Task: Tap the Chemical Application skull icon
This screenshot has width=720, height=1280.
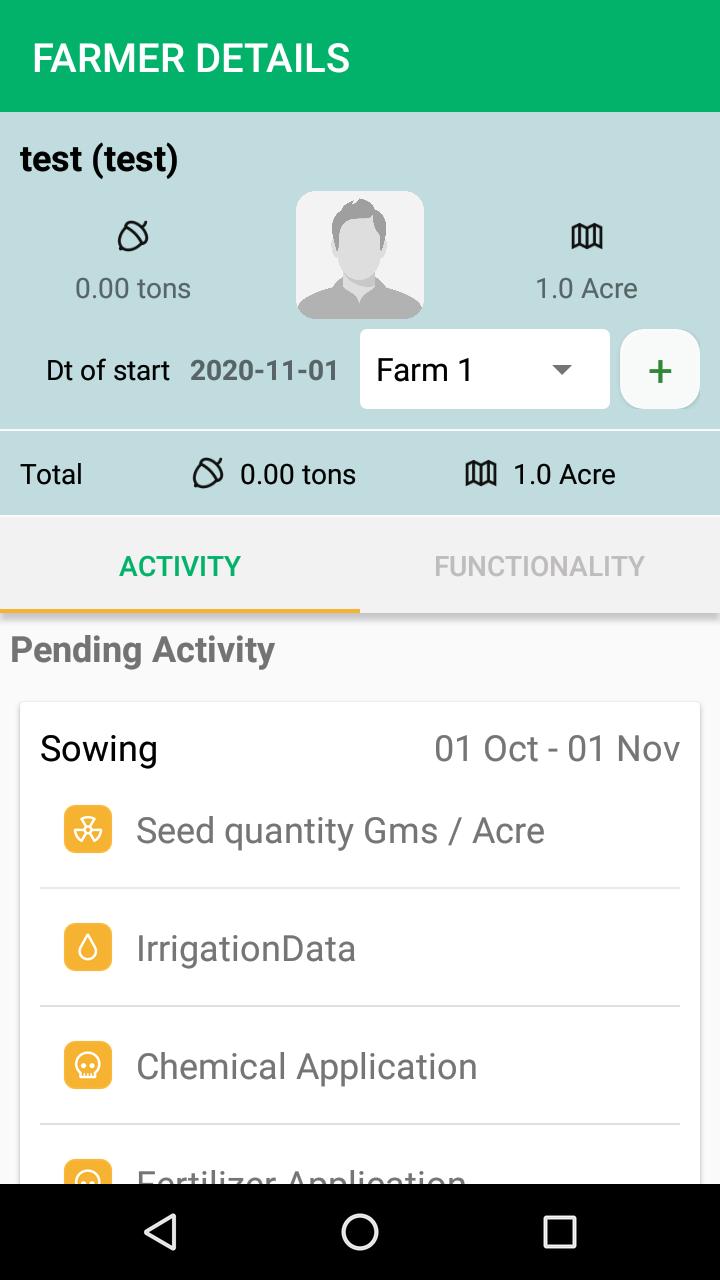Action: [88, 1066]
